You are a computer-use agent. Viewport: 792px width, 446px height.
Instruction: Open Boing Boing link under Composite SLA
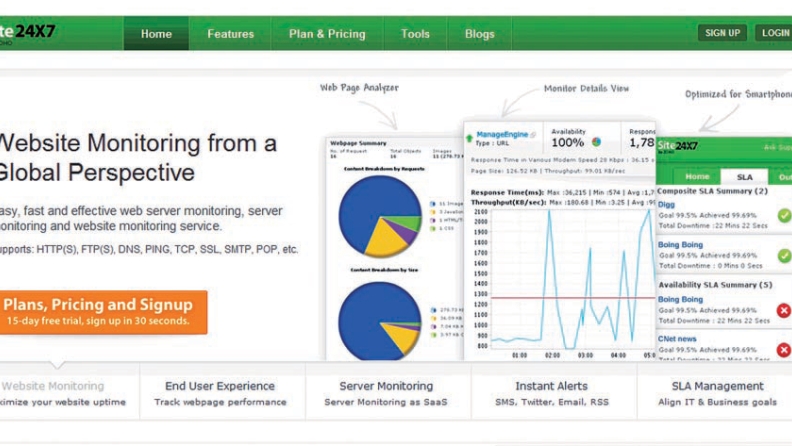[x=680, y=244]
